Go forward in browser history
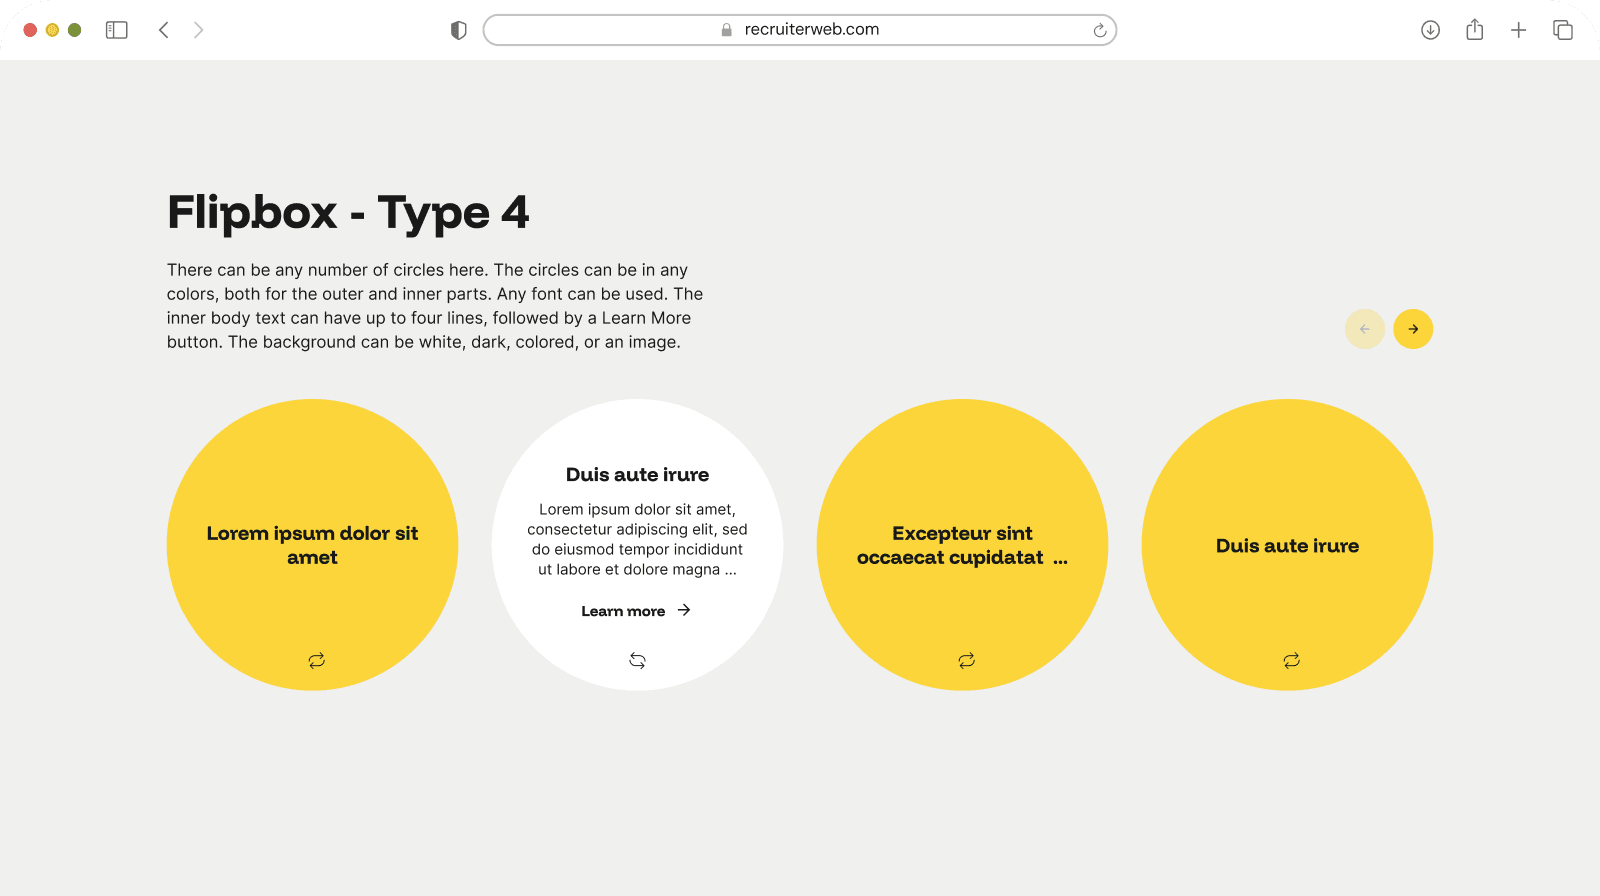Screen dimensions: 1600x896 tap(198, 30)
